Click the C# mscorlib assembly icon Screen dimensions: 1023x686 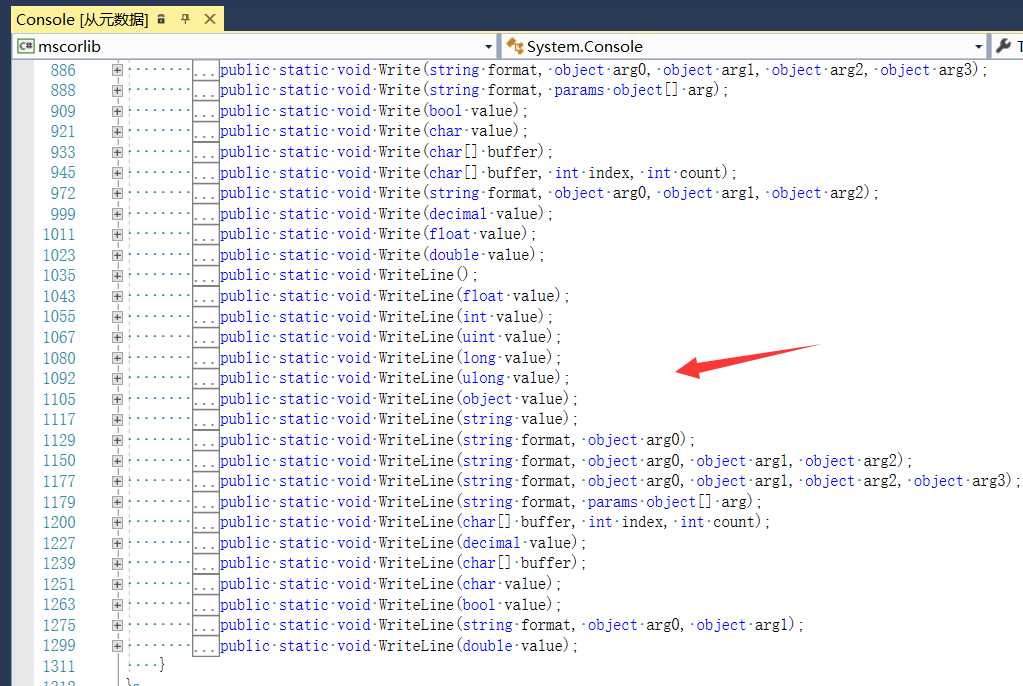pyautogui.click(x=25, y=46)
